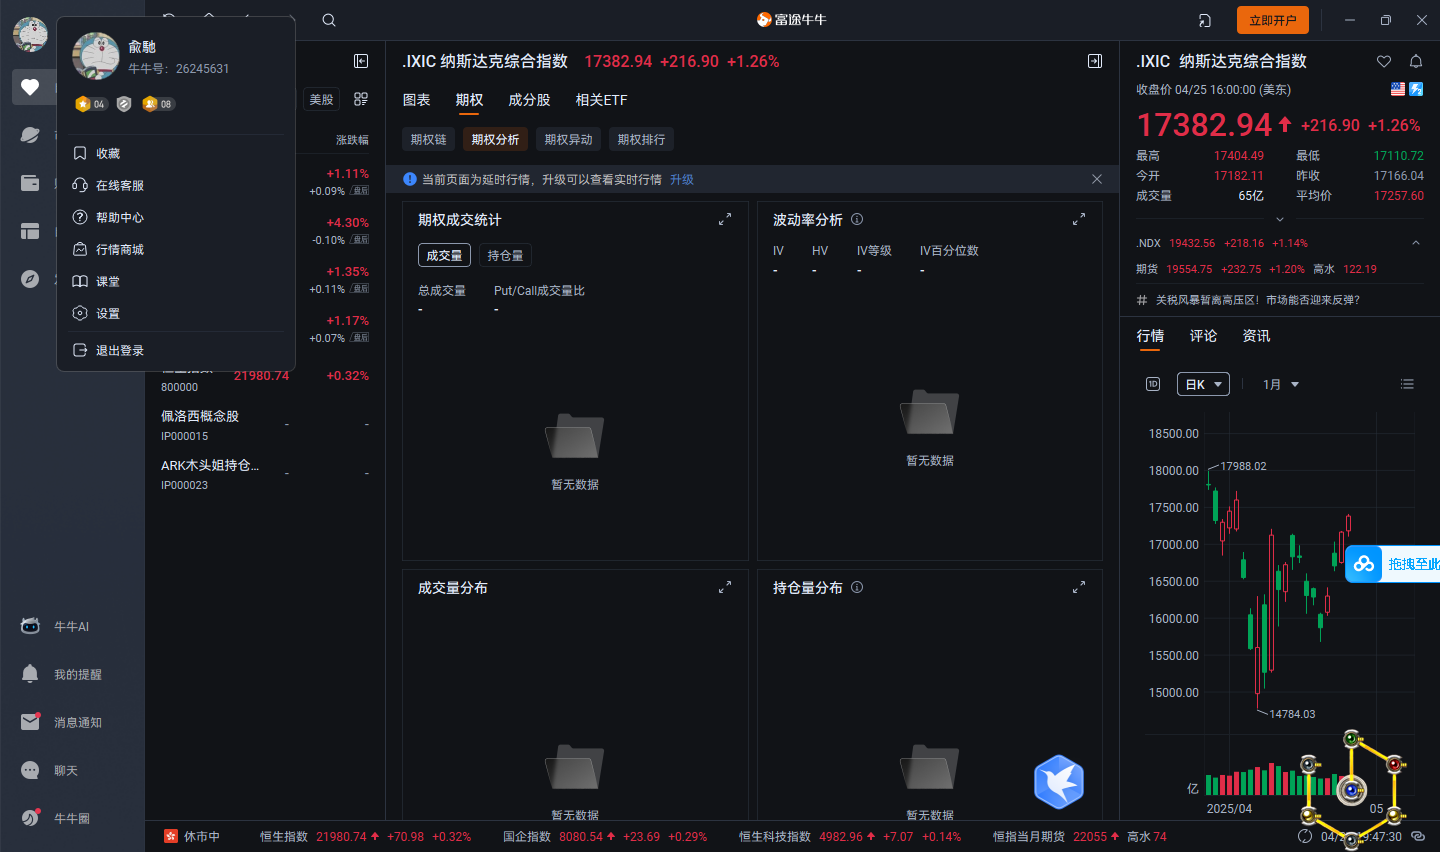Open 牛牛圈 community icon
The height and width of the screenshot is (852, 1440).
[30, 818]
